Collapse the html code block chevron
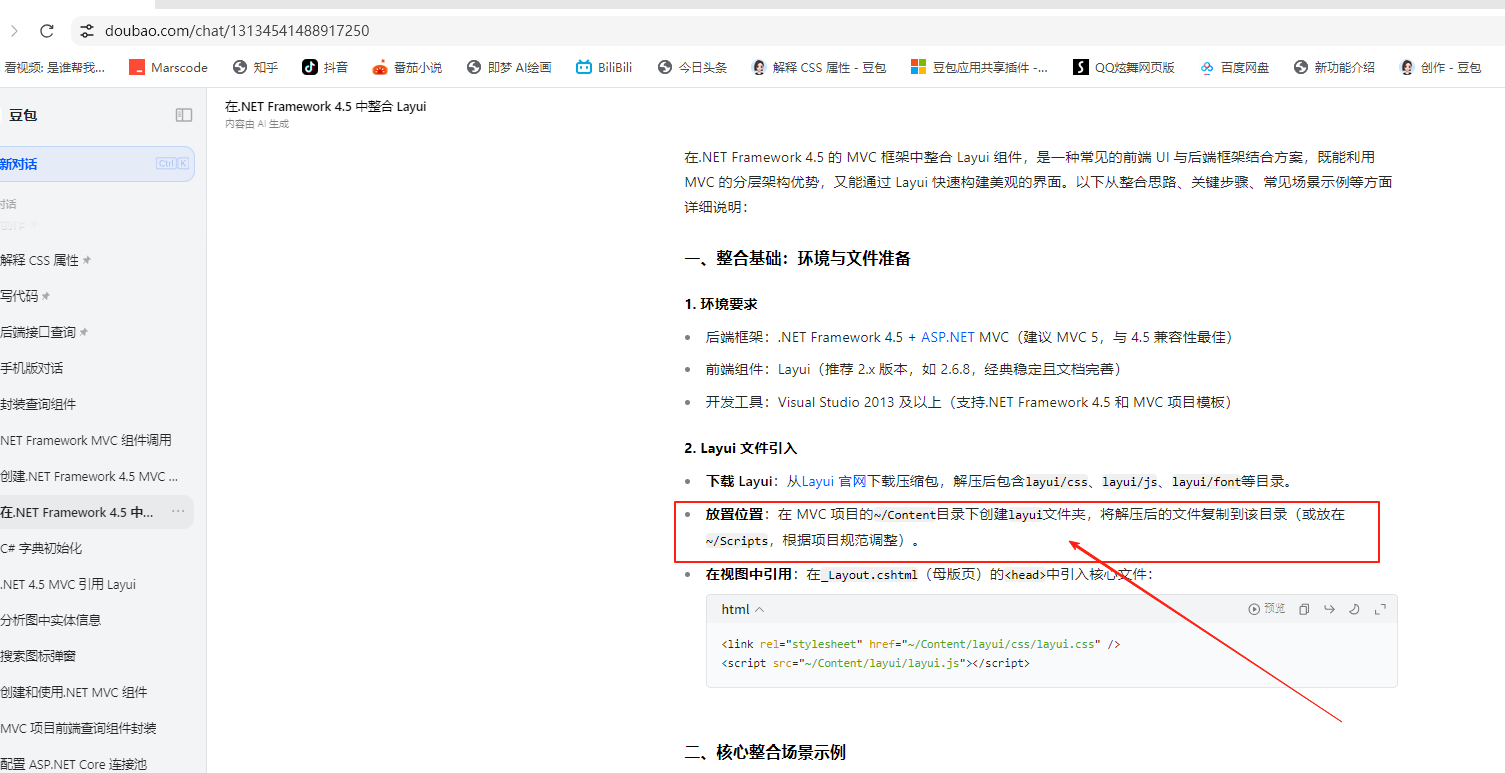 pos(760,609)
